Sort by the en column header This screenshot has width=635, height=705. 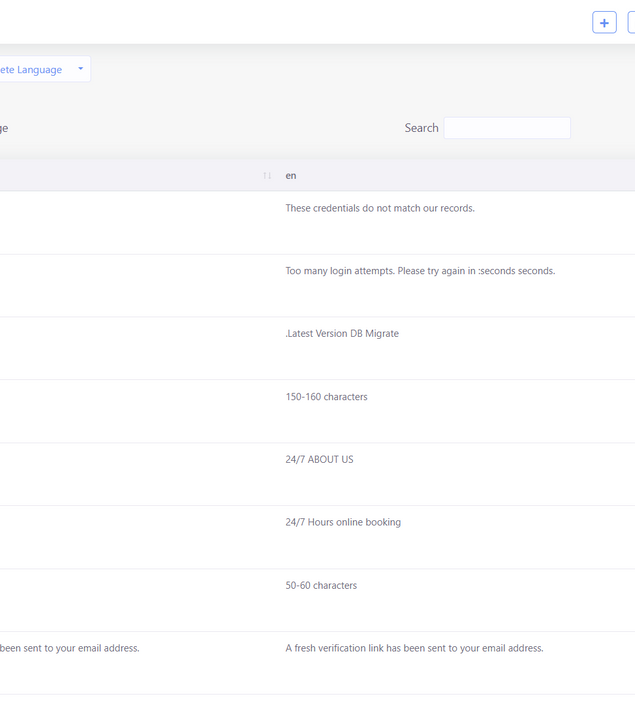(291, 176)
